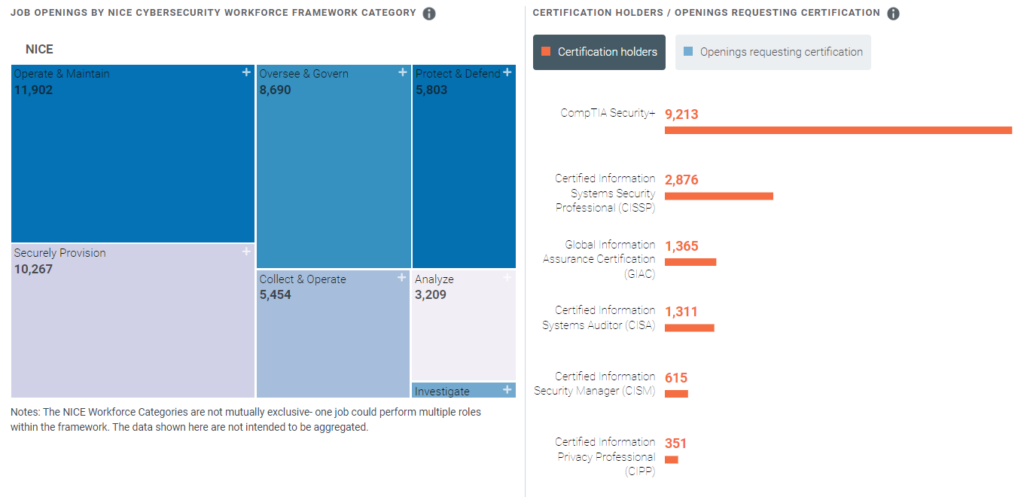Click the orange Certification holders swatch

[x=546, y=52]
